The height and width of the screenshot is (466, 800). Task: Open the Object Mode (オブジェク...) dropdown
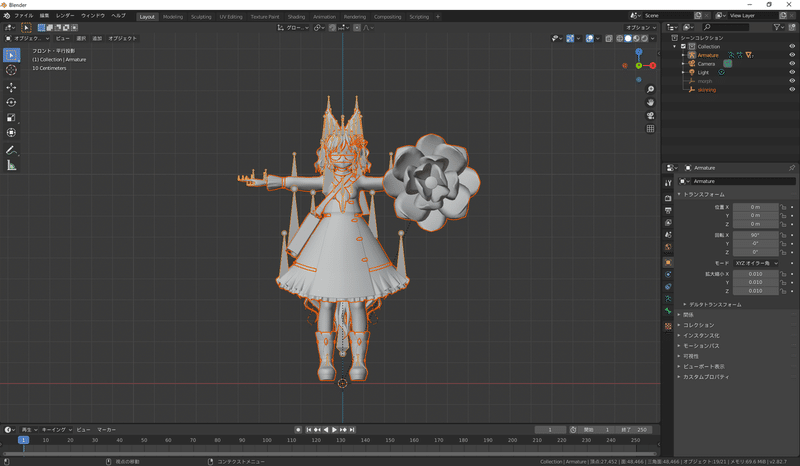[28, 38]
